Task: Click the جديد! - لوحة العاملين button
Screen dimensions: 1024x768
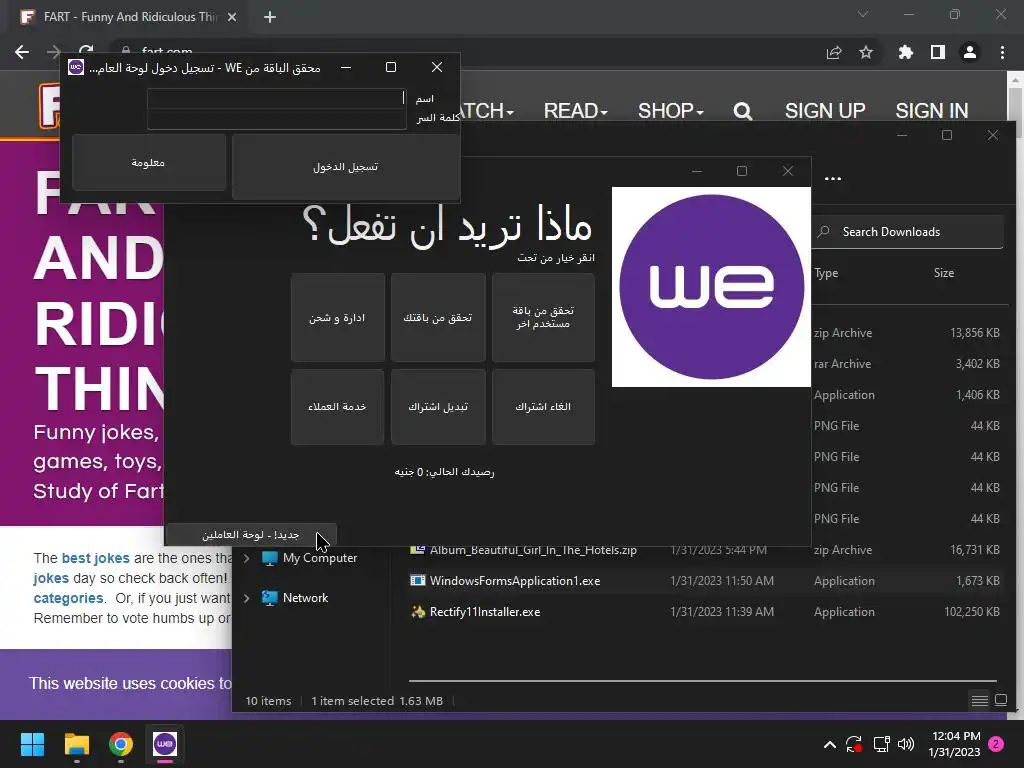Action: tap(251, 535)
